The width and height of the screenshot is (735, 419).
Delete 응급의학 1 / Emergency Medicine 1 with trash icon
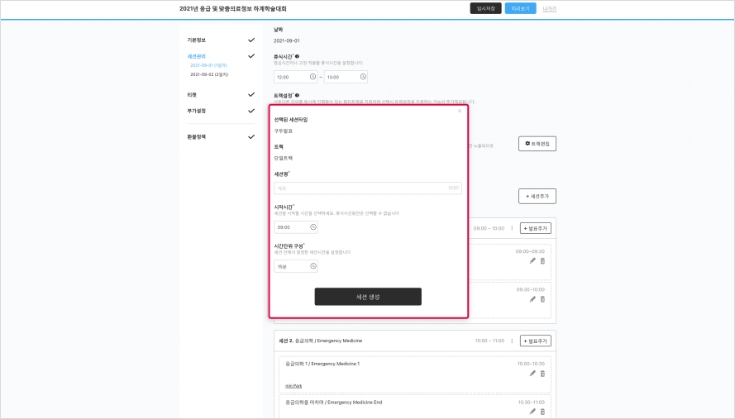pyautogui.click(x=543, y=373)
